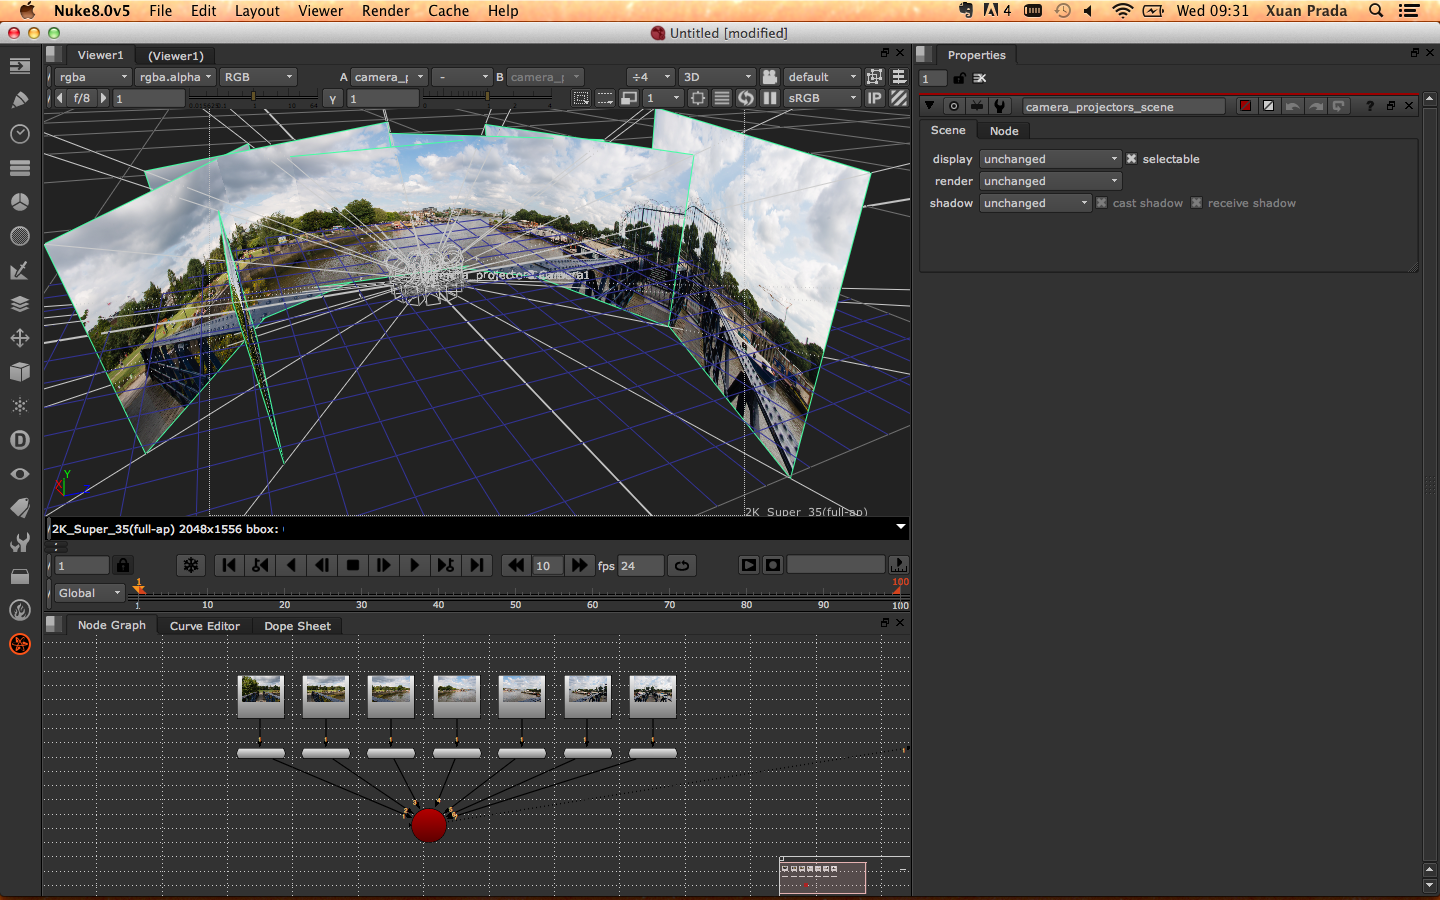The width and height of the screenshot is (1440, 900).
Task: Click the red node color swatch
Action: [1245, 106]
